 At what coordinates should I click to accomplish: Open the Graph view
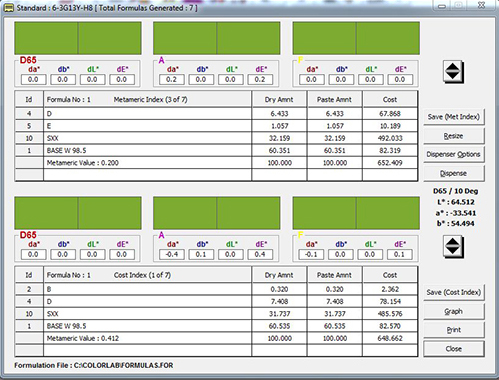[x=454, y=311]
